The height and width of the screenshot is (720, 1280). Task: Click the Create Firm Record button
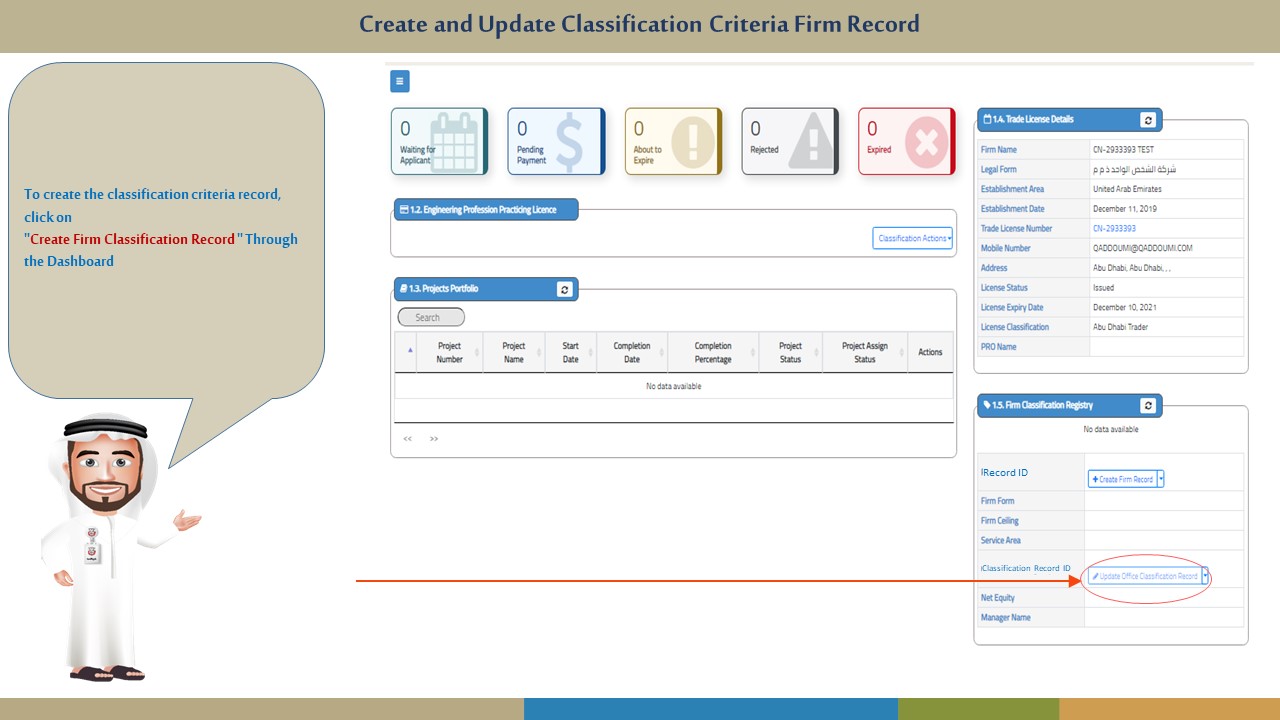point(1122,479)
